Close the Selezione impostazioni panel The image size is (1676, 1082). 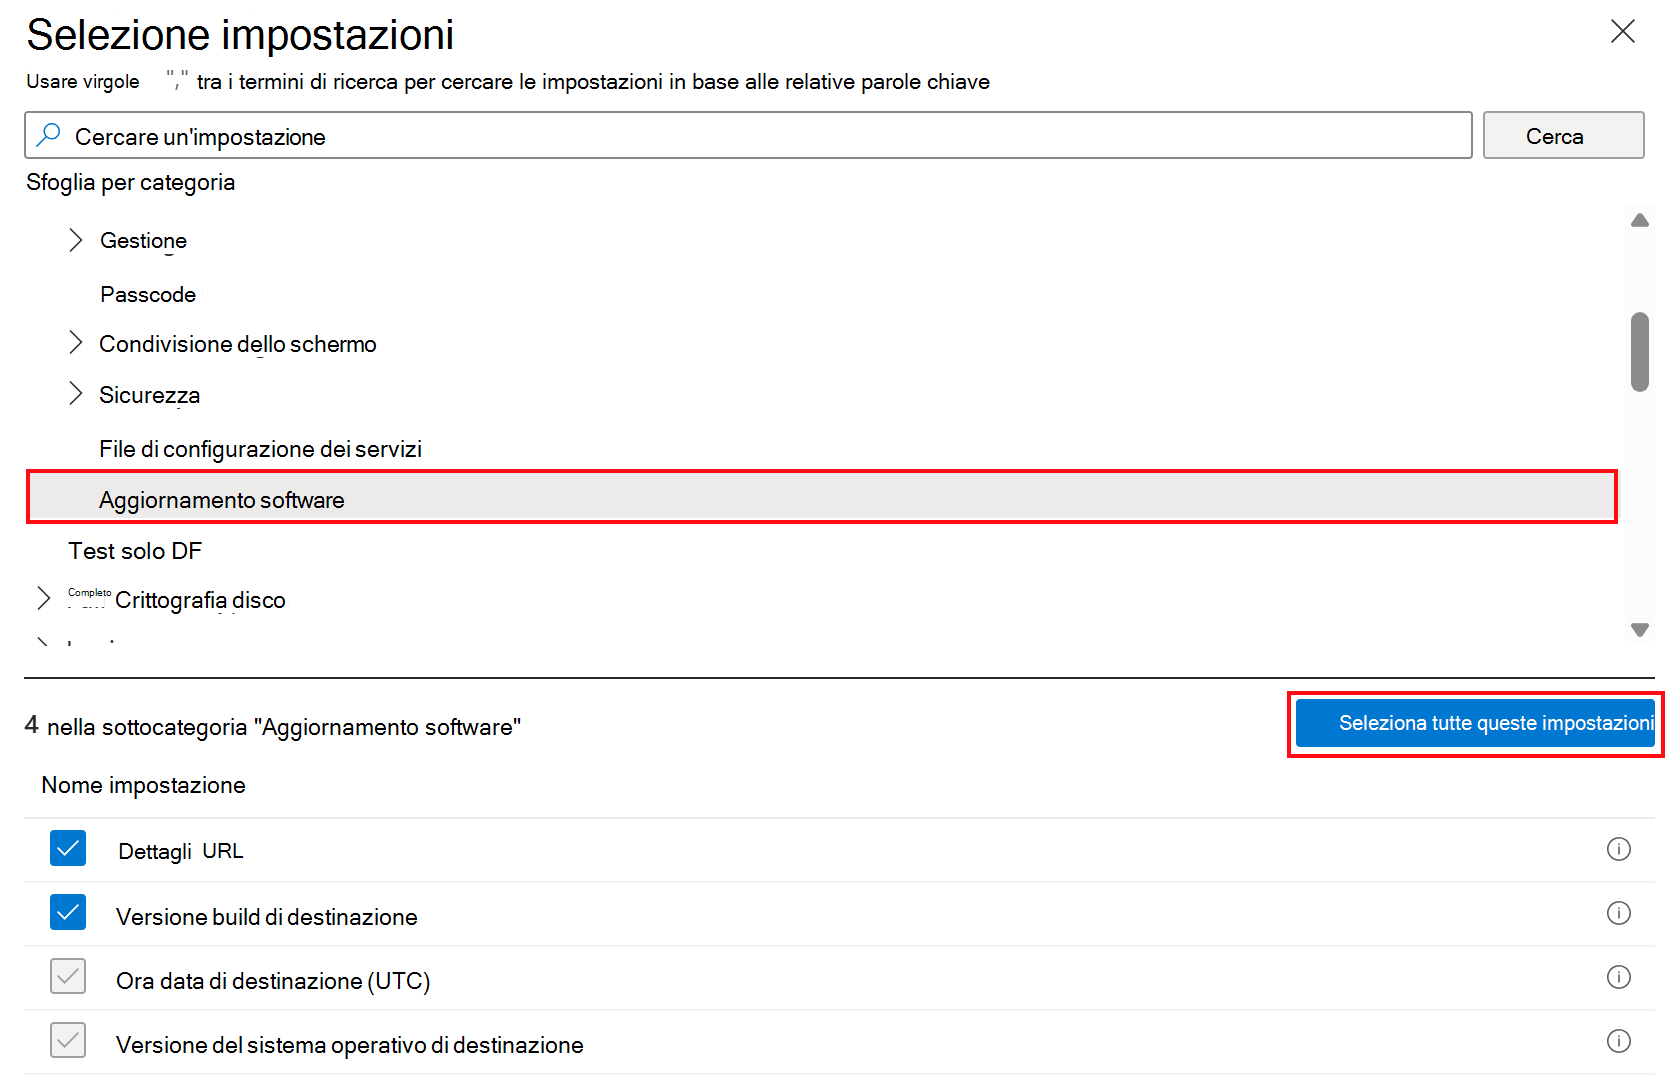1622,32
